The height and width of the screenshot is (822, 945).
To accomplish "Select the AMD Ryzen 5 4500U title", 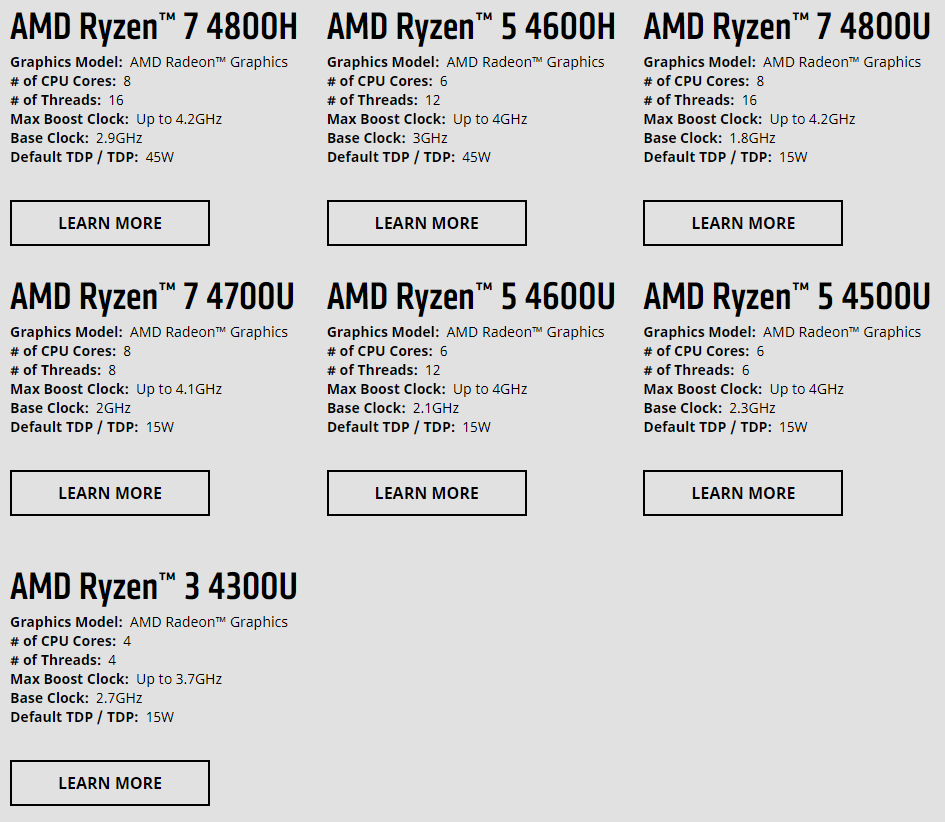I will click(x=787, y=296).
